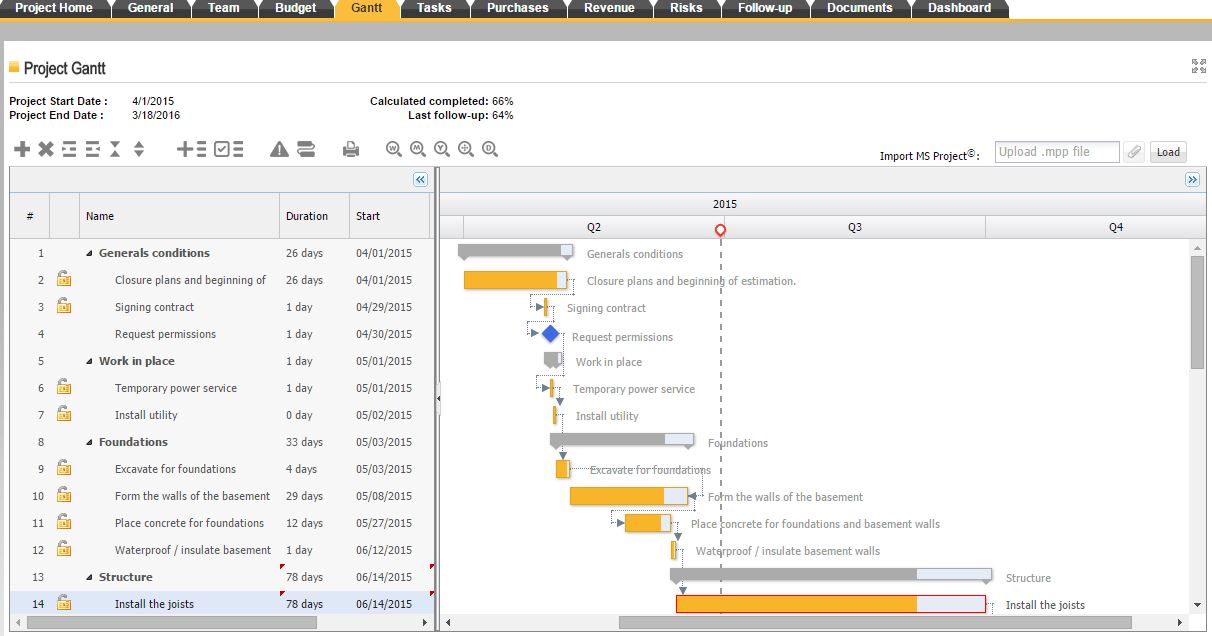The width and height of the screenshot is (1212, 636).
Task: Zoom the timeline to month view
Action: coord(417,148)
